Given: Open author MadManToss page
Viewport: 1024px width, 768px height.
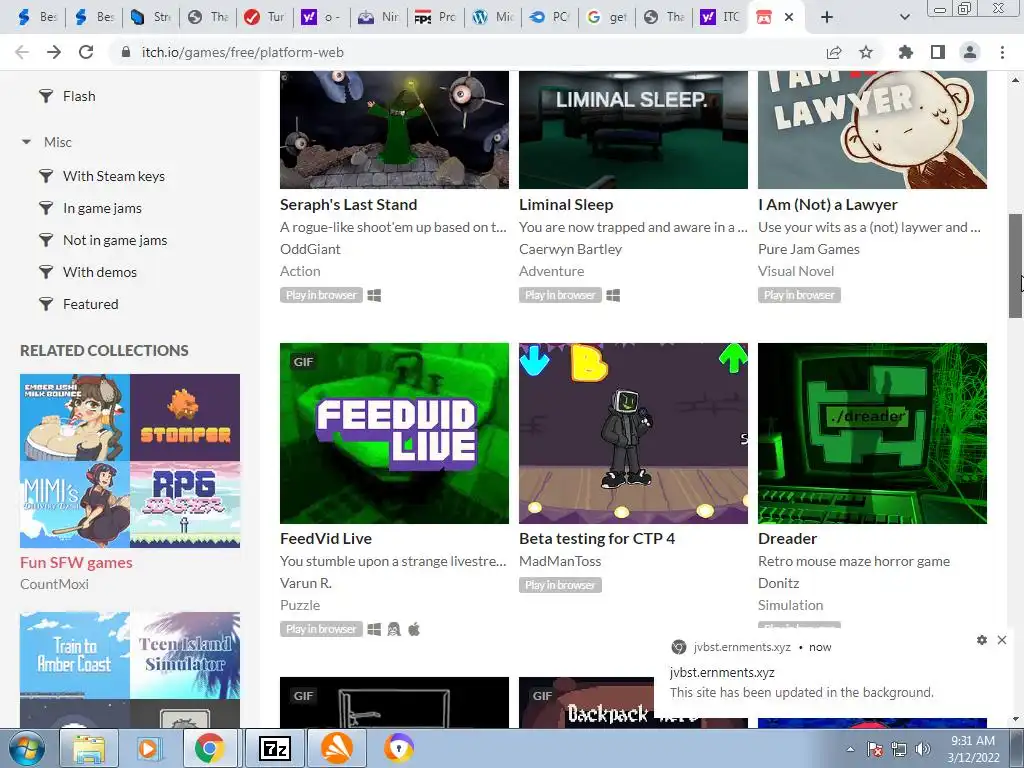Looking at the screenshot, I should [x=560, y=561].
